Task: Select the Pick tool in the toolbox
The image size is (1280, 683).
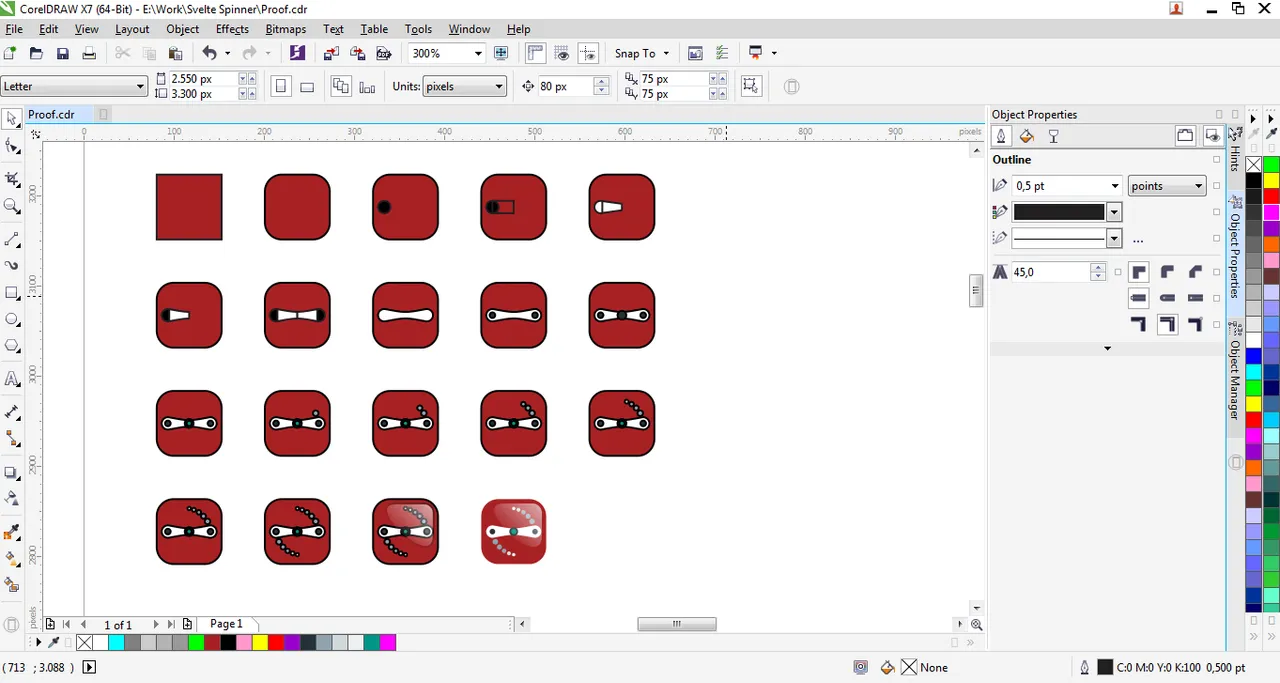Action: [12, 119]
